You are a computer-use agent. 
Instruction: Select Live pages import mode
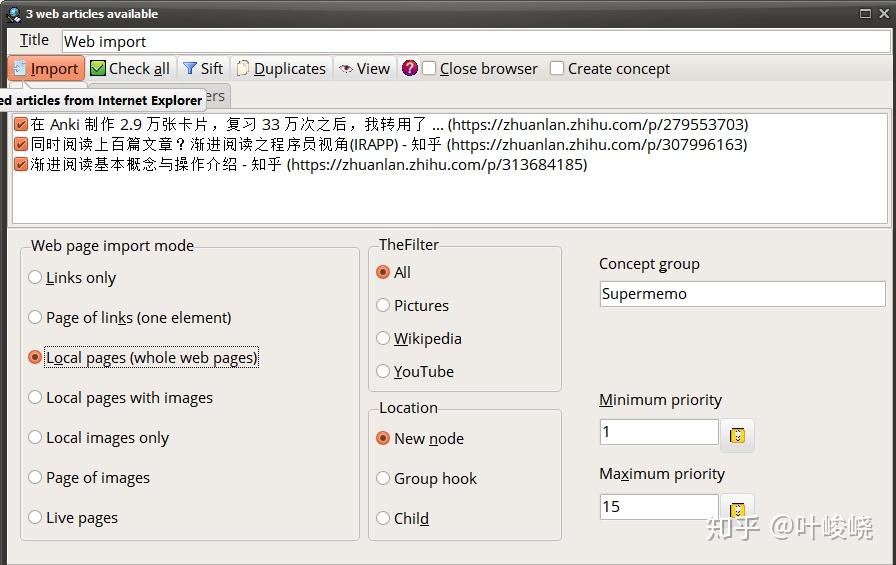pos(35,517)
